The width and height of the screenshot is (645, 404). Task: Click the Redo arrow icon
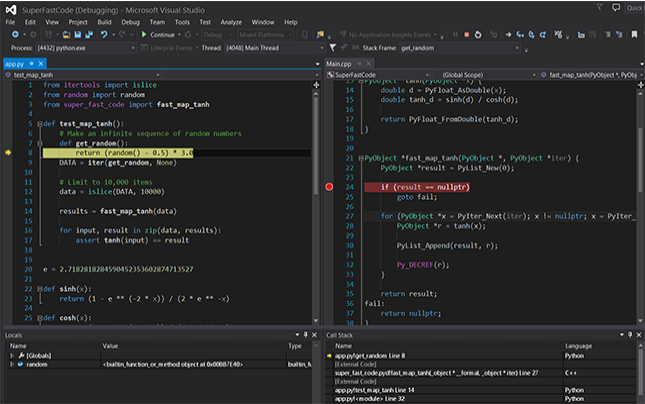click(x=122, y=35)
